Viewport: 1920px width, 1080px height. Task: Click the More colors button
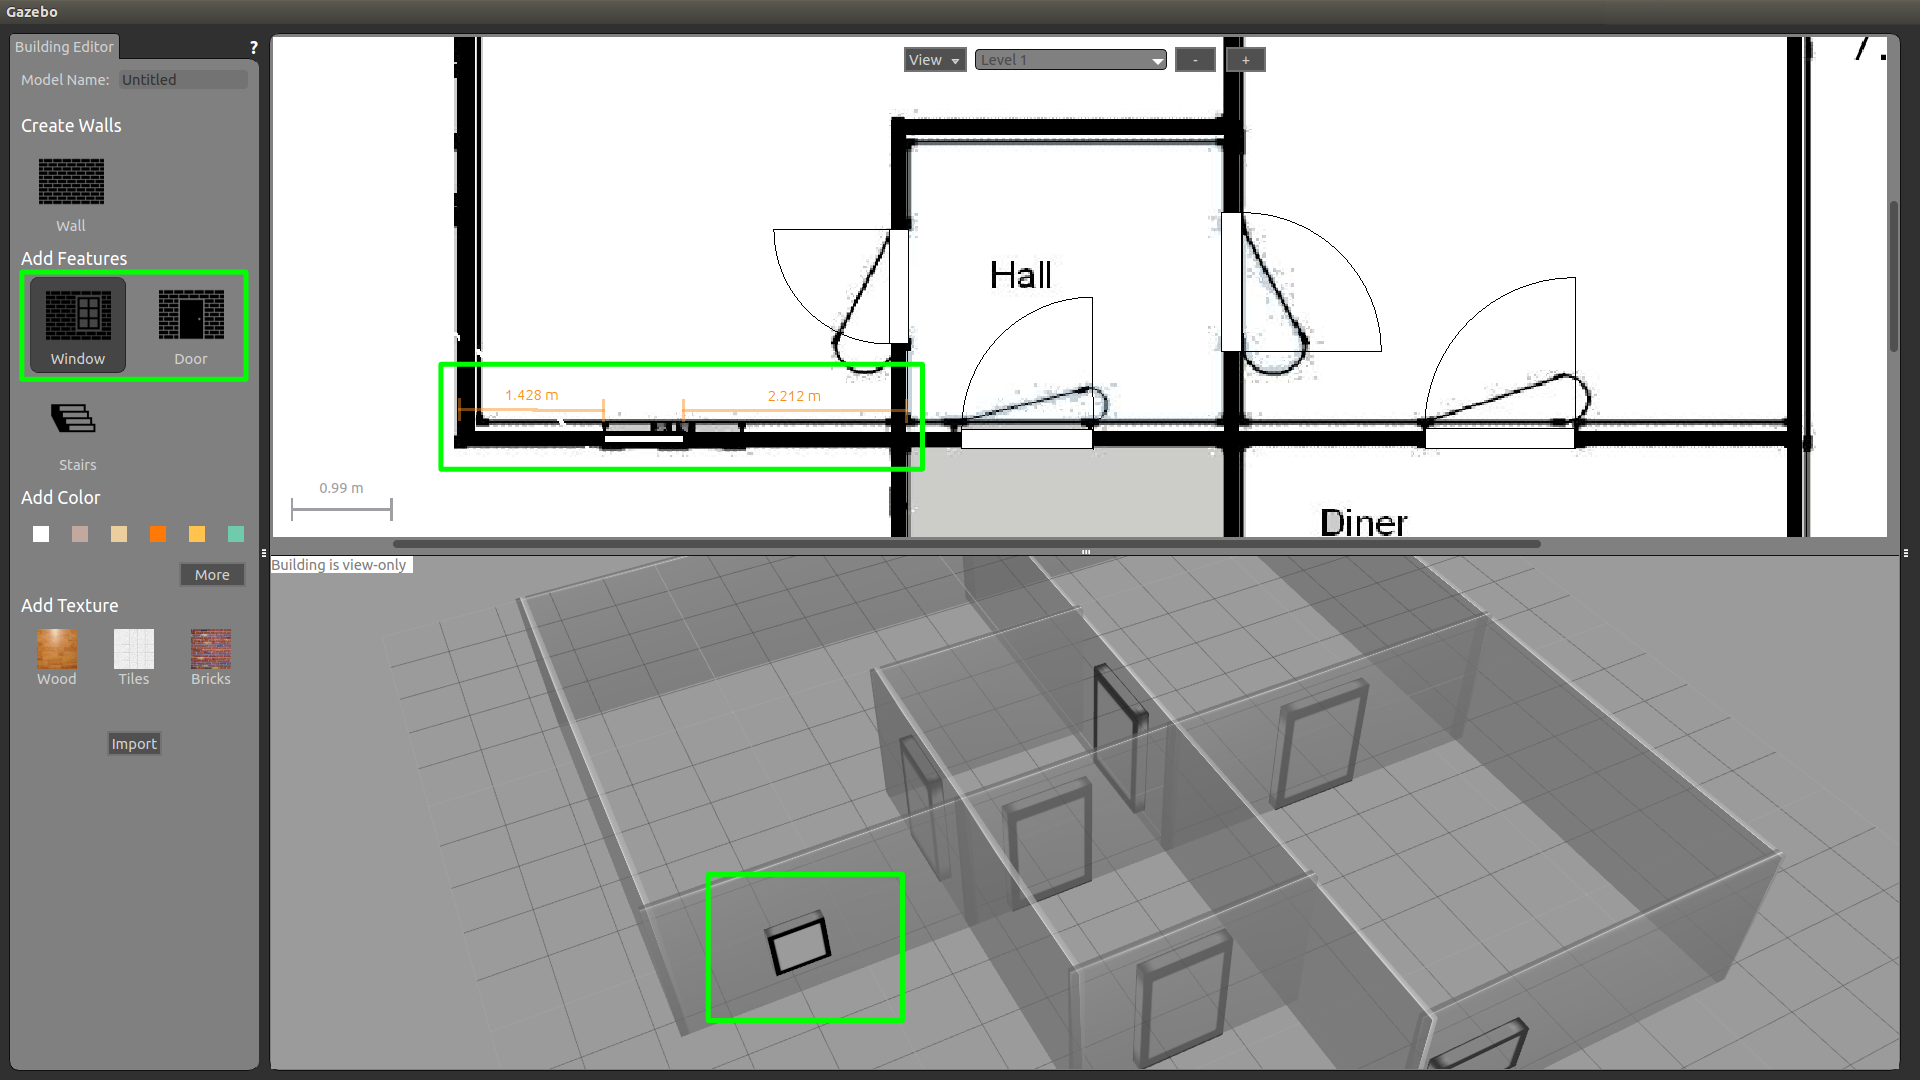(x=212, y=574)
